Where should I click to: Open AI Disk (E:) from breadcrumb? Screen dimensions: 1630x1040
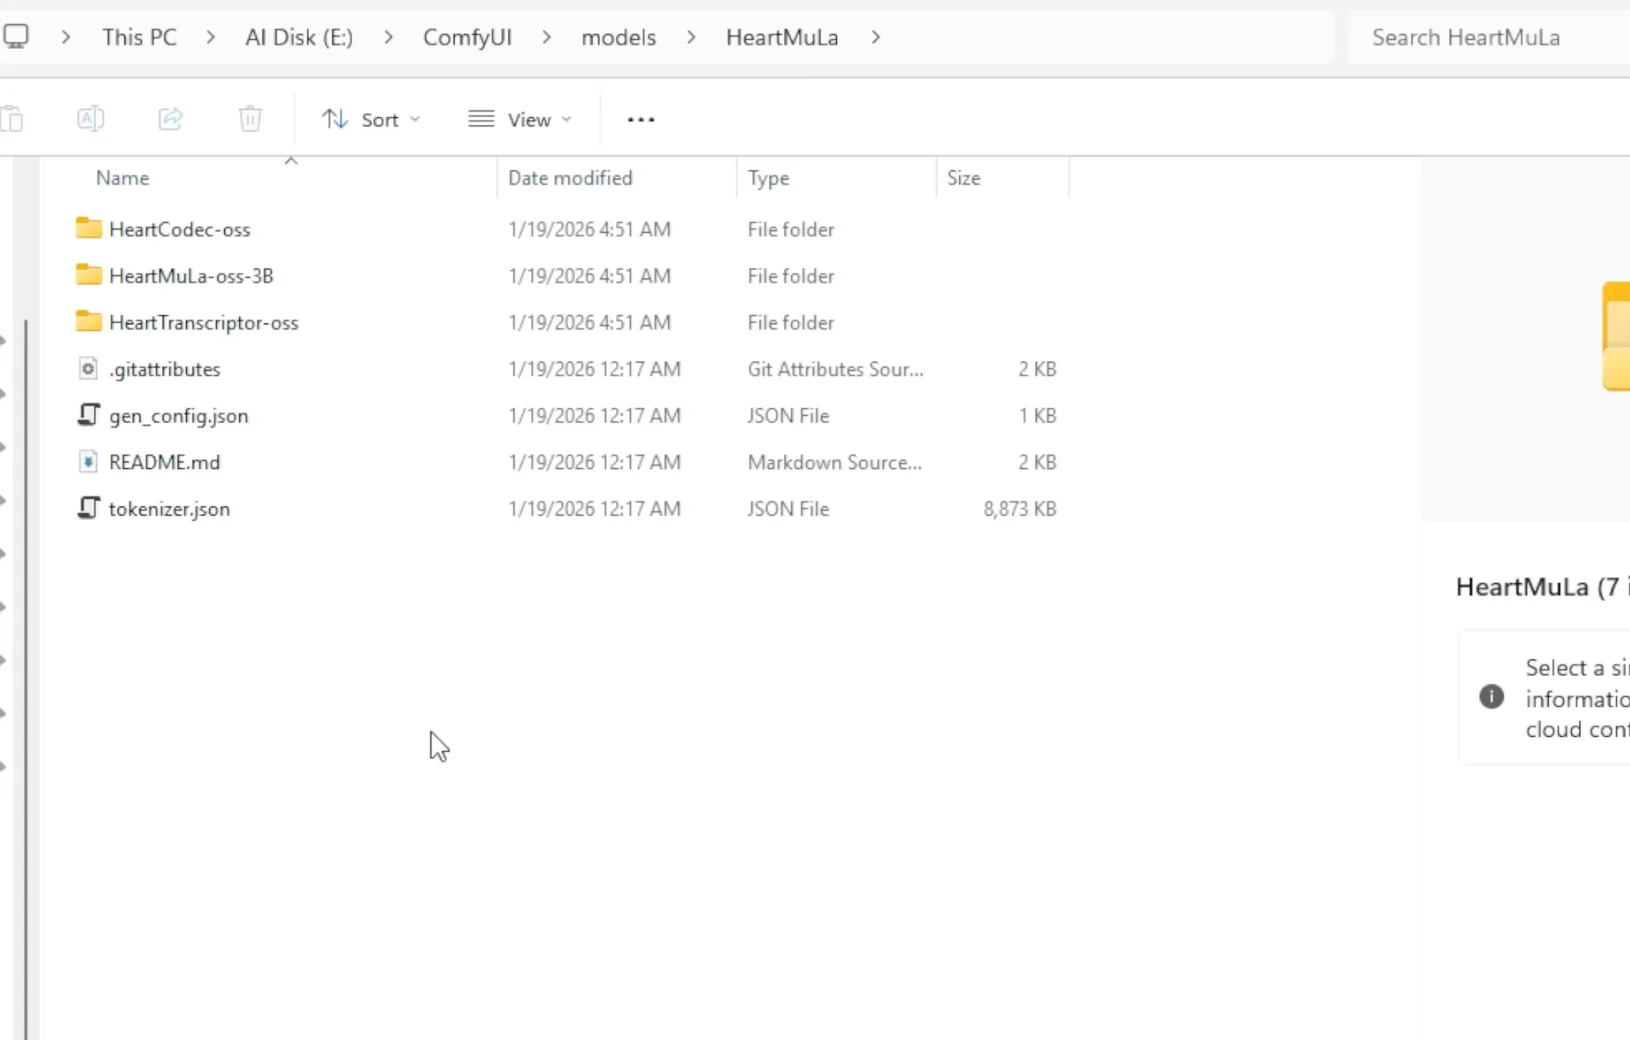coord(297,37)
